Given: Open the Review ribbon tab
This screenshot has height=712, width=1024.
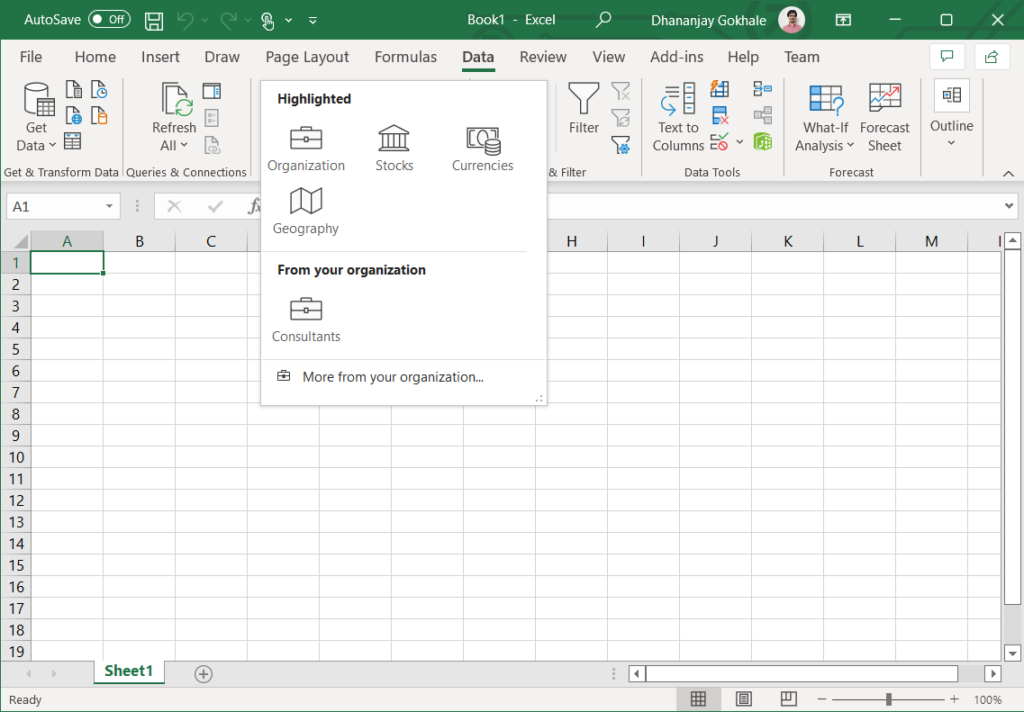Looking at the screenshot, I should (x=543, y=57).
